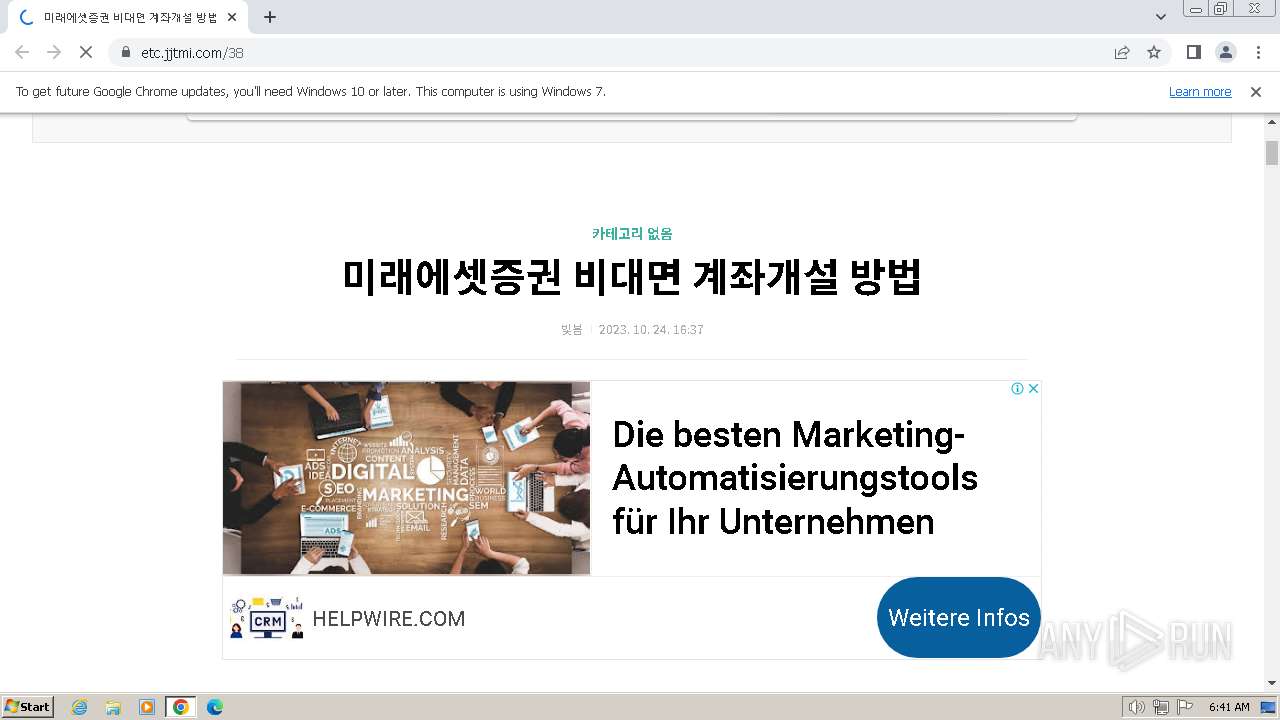Open the Chrome side panel
The image size is (1280, 720).
pos(1193,52)
